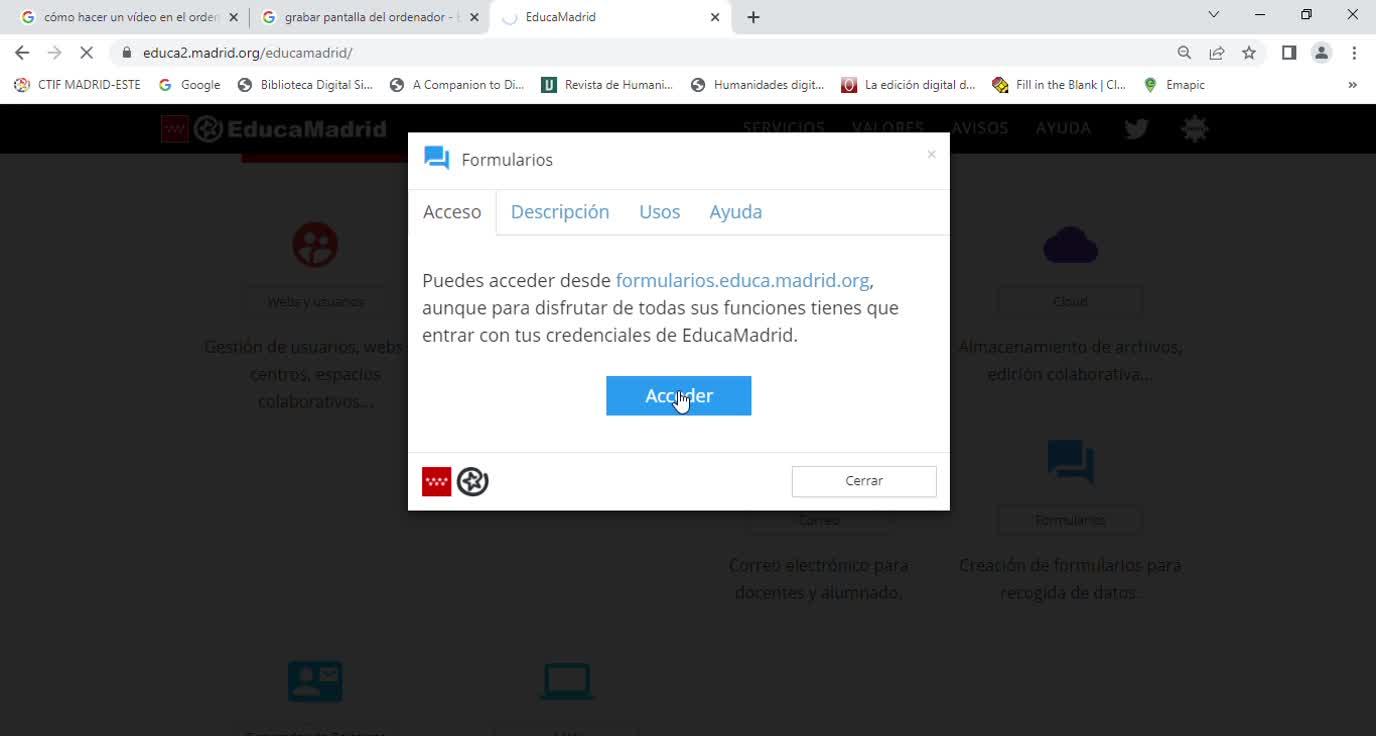Open the formularios.educa.madrid.org link

click(742, 281)
